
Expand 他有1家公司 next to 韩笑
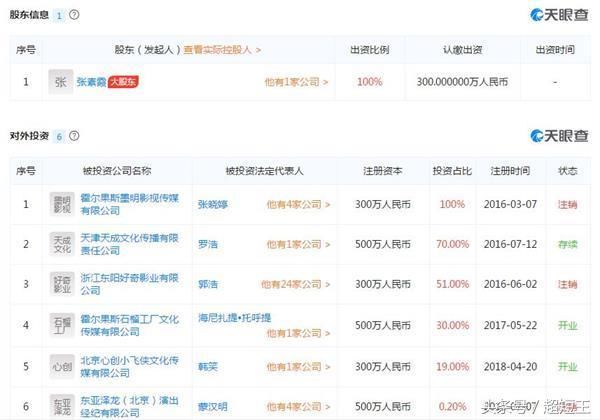[298, 366]
